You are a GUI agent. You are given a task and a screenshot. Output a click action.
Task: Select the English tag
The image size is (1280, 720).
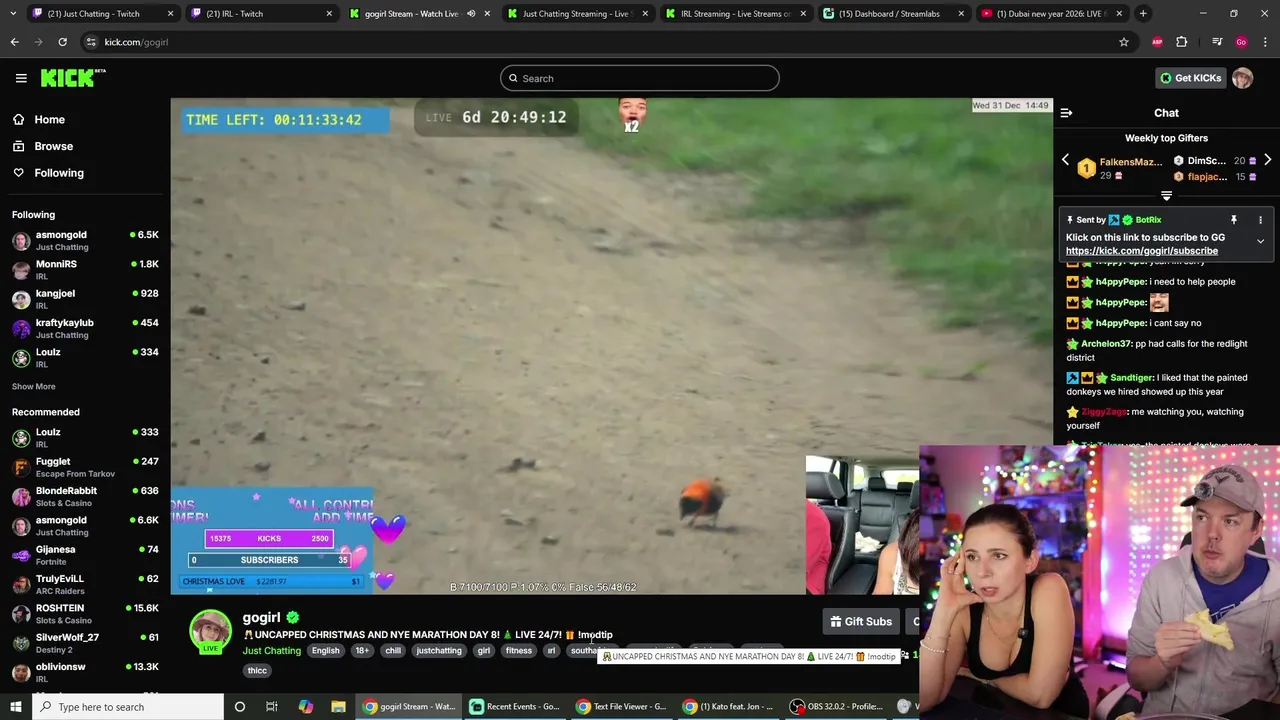coord(325,651)
